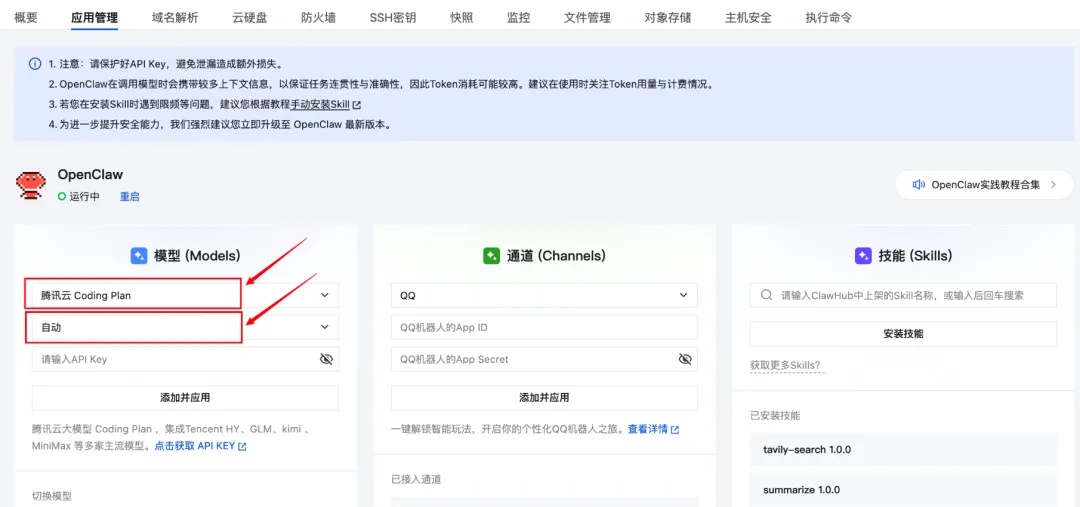Click the 已安装技能 heading
This screenshot has height=507, width=1080.
775,415
